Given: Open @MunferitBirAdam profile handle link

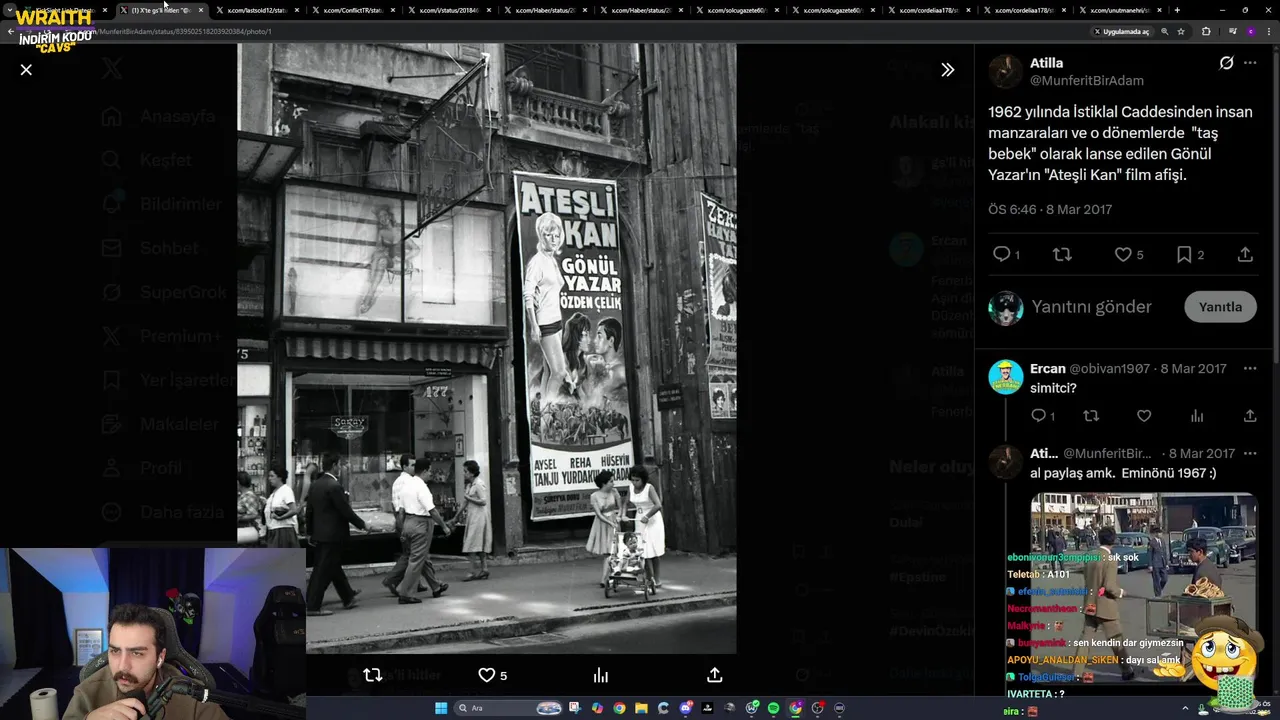Looking at the screenshot, I should (x=1087, y=80).
